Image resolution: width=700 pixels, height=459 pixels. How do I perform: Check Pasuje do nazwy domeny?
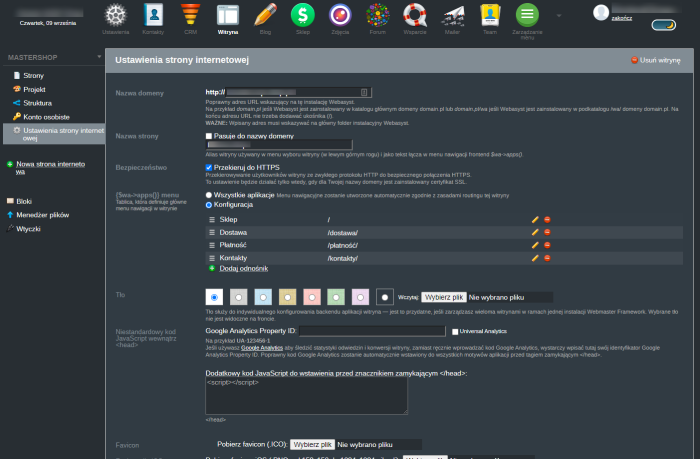click(208, 135)
